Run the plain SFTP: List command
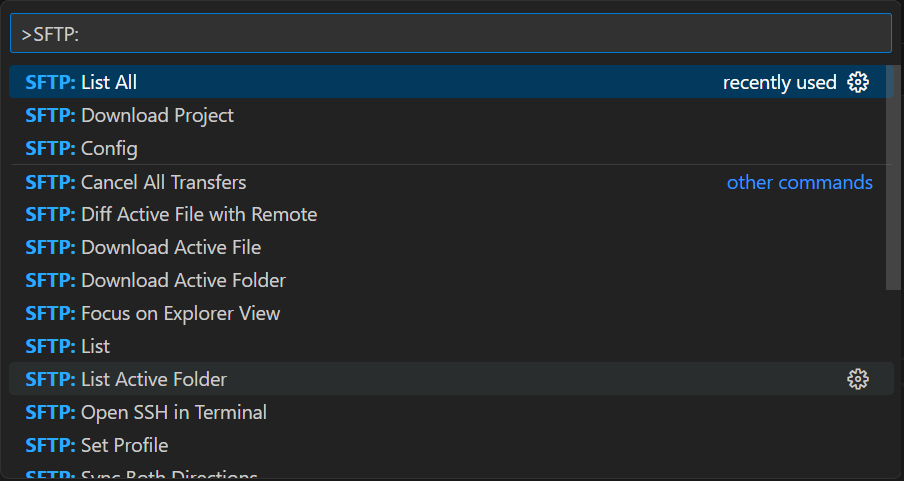Screen dimensions: 904x481 tap(68, 346)
